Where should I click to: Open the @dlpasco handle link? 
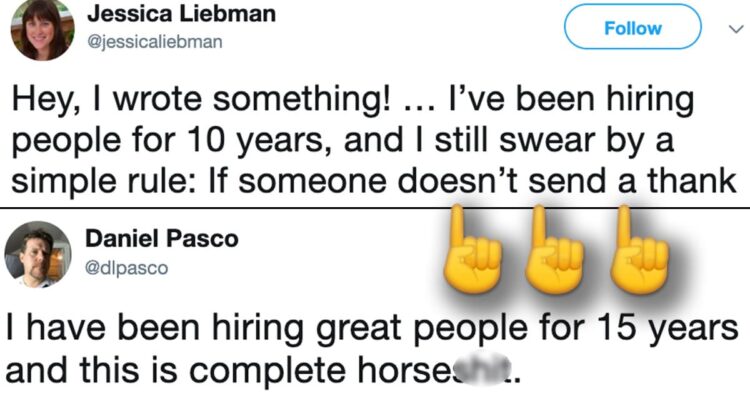[126, 268]
